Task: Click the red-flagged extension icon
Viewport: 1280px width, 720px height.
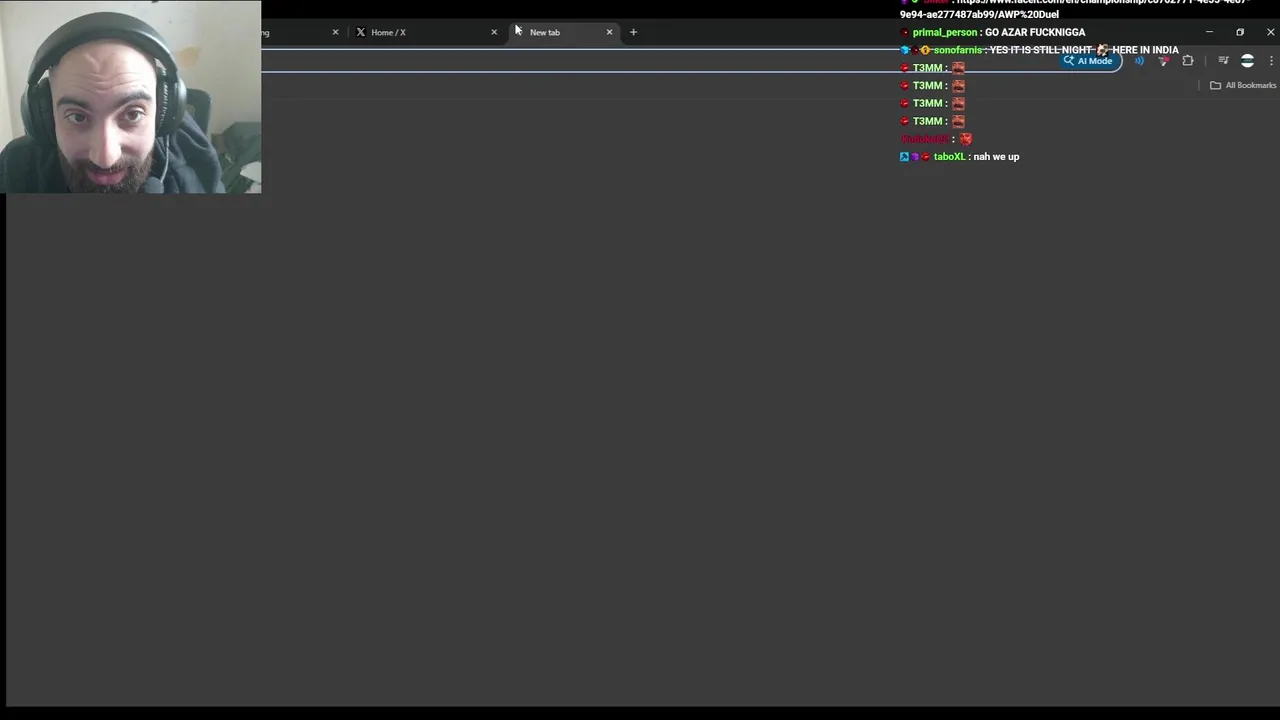Action: tap(1163, 61)
